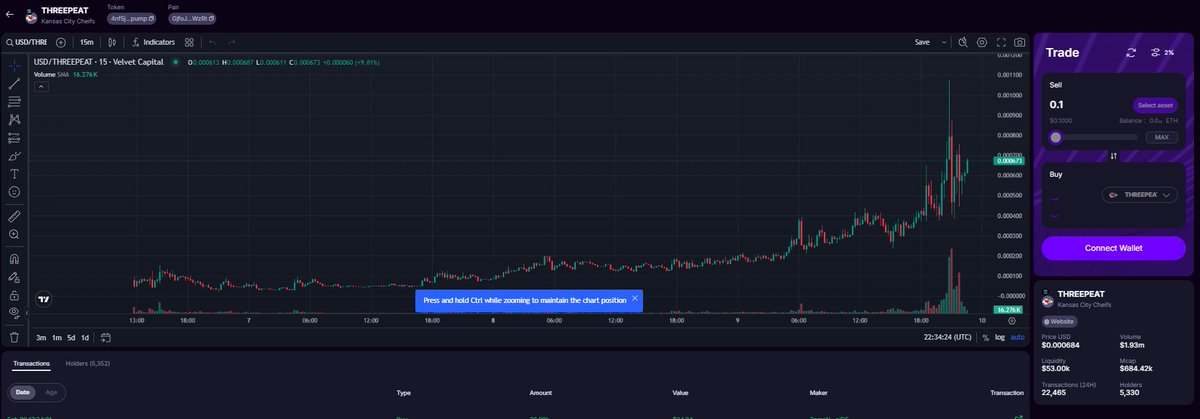1200x419 pixels.
Task: Refresh the Trade panel
Action: tap(1131, 52)
